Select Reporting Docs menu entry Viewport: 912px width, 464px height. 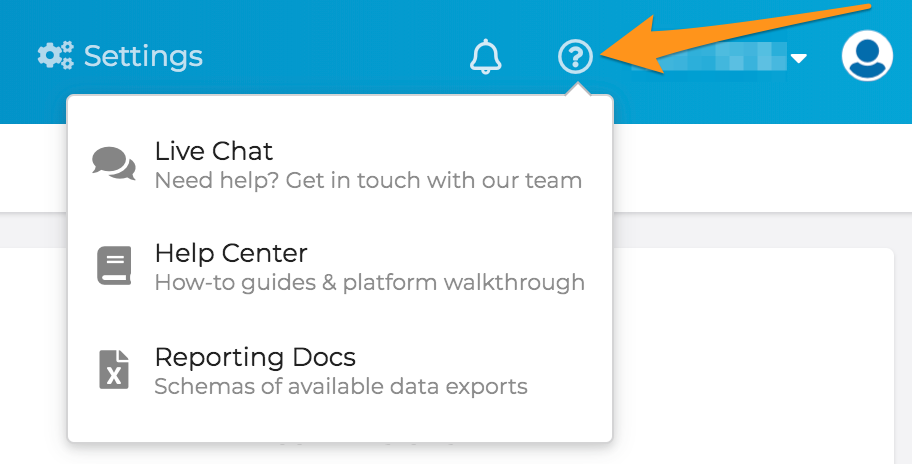pos(340,370)
